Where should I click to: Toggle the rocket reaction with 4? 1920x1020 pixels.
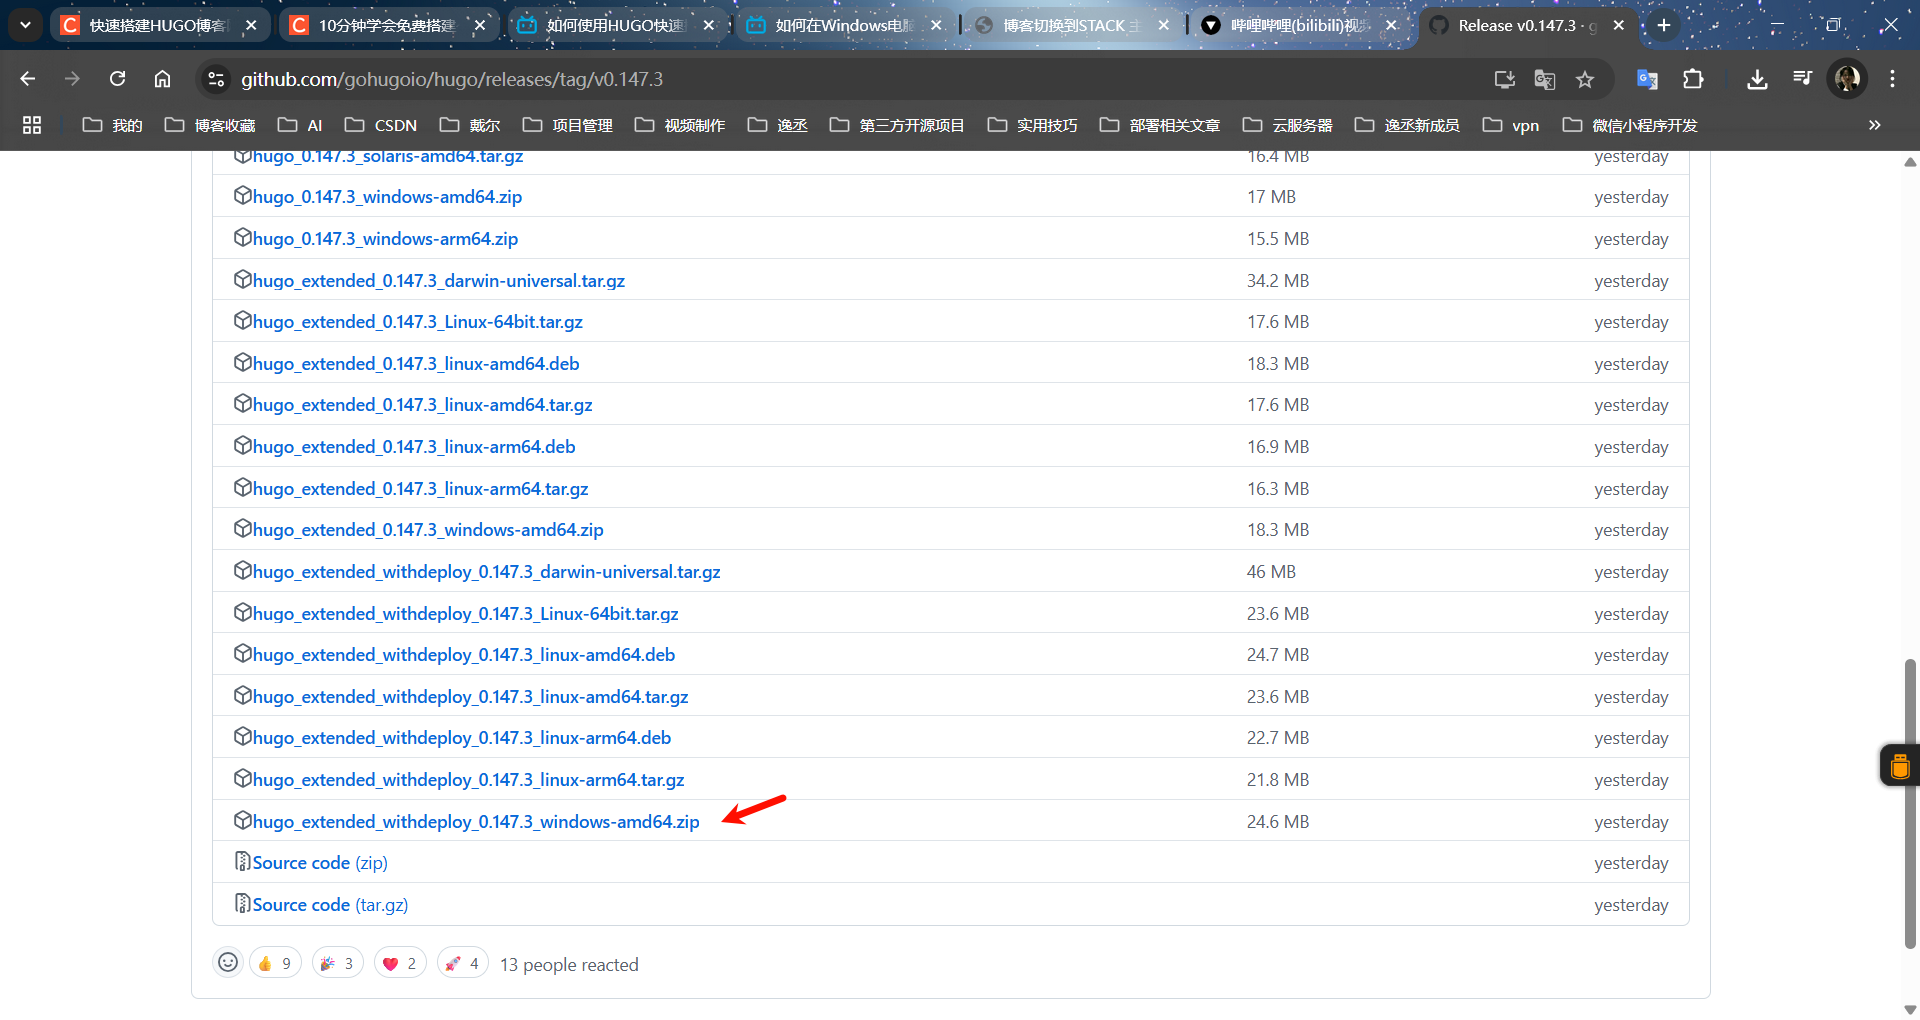point(463,963)
